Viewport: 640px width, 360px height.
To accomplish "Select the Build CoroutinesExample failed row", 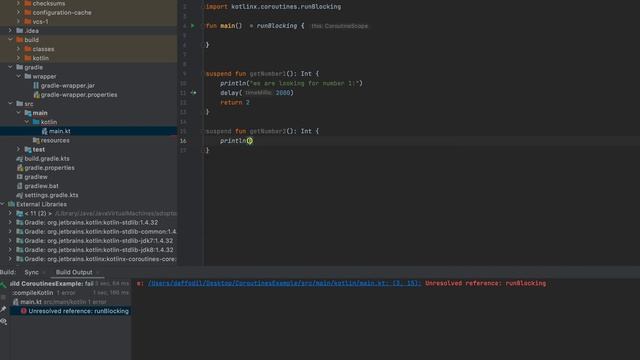I will coord(70,284).
